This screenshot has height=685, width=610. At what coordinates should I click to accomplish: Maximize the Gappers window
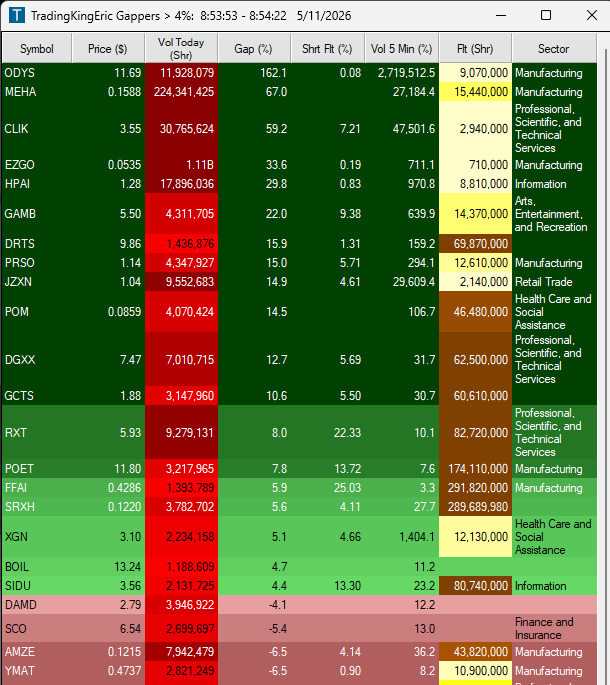click(546, 16)
